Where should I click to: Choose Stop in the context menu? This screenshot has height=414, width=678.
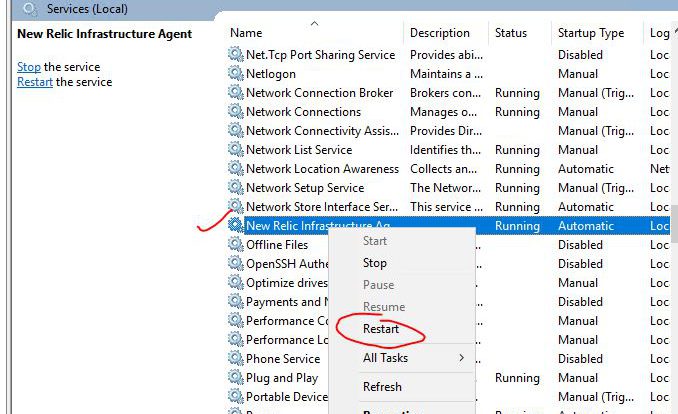pyautogui.click(x=374, y=263)
